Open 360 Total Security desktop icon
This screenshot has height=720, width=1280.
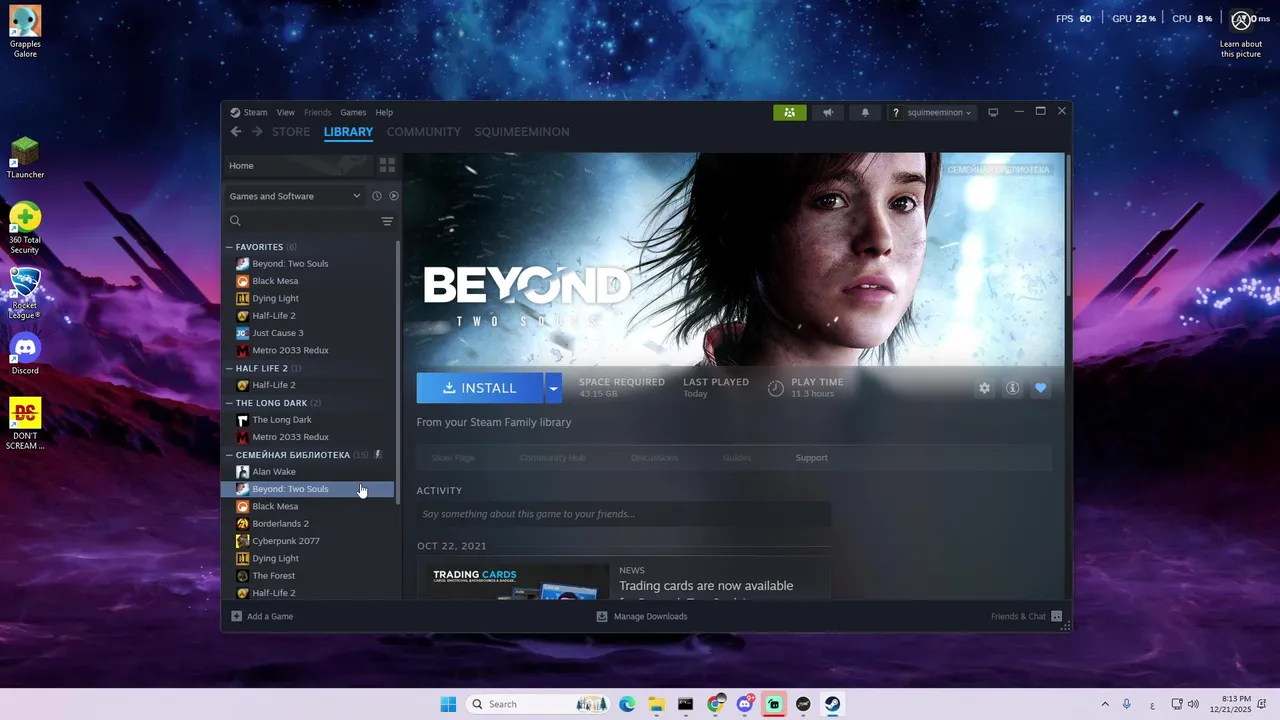(25, 228)
